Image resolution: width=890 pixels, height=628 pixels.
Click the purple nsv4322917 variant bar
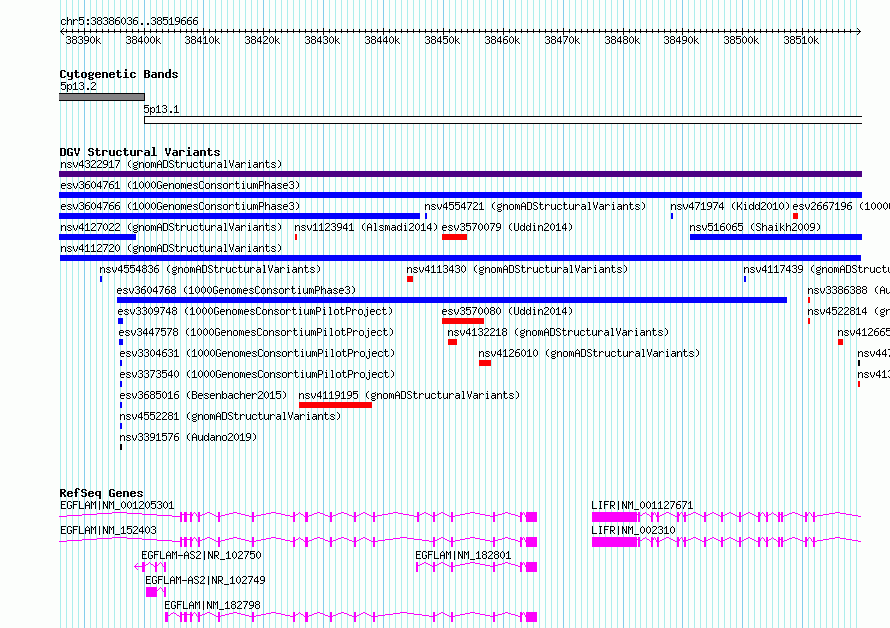(x=460, y=174)
